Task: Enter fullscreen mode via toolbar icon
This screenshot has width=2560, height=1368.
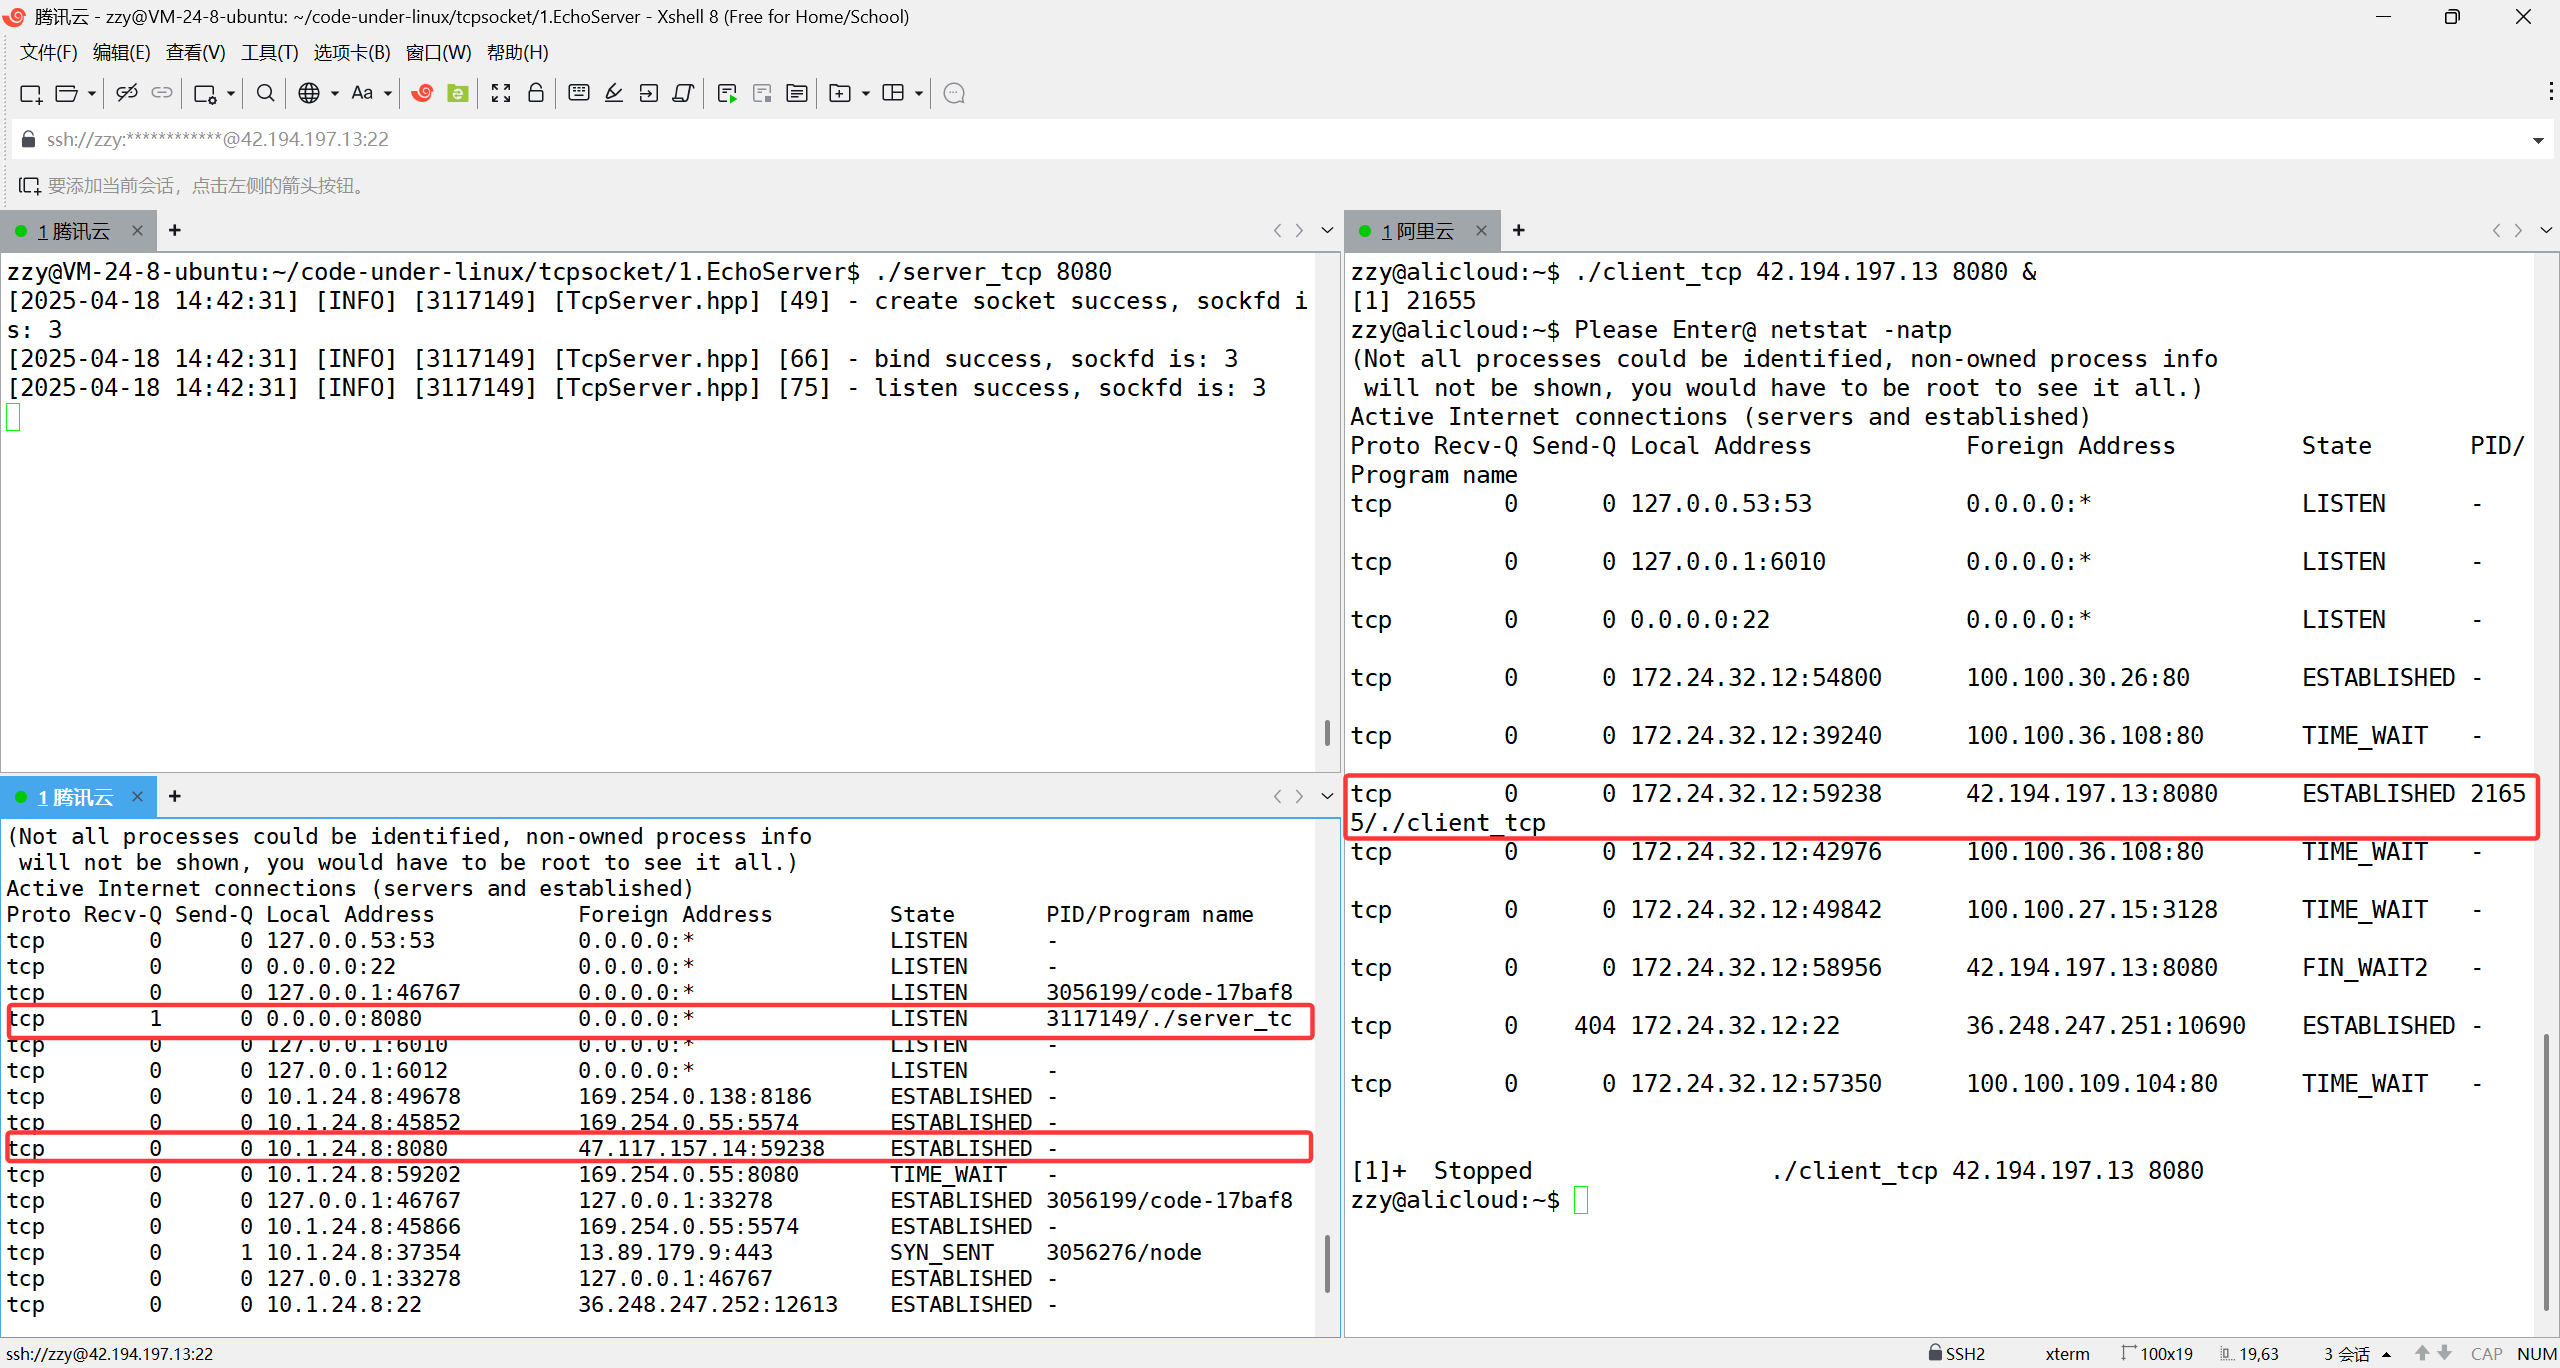Action: [501, 93]
